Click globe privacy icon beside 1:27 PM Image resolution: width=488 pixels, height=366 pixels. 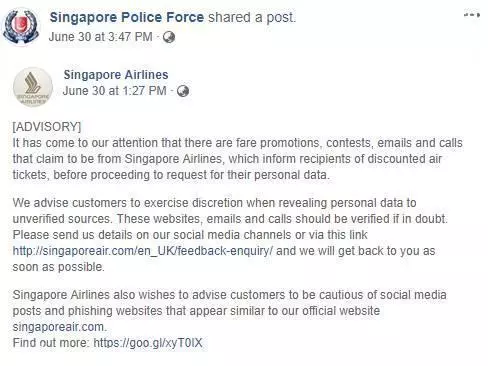point(183,91)
